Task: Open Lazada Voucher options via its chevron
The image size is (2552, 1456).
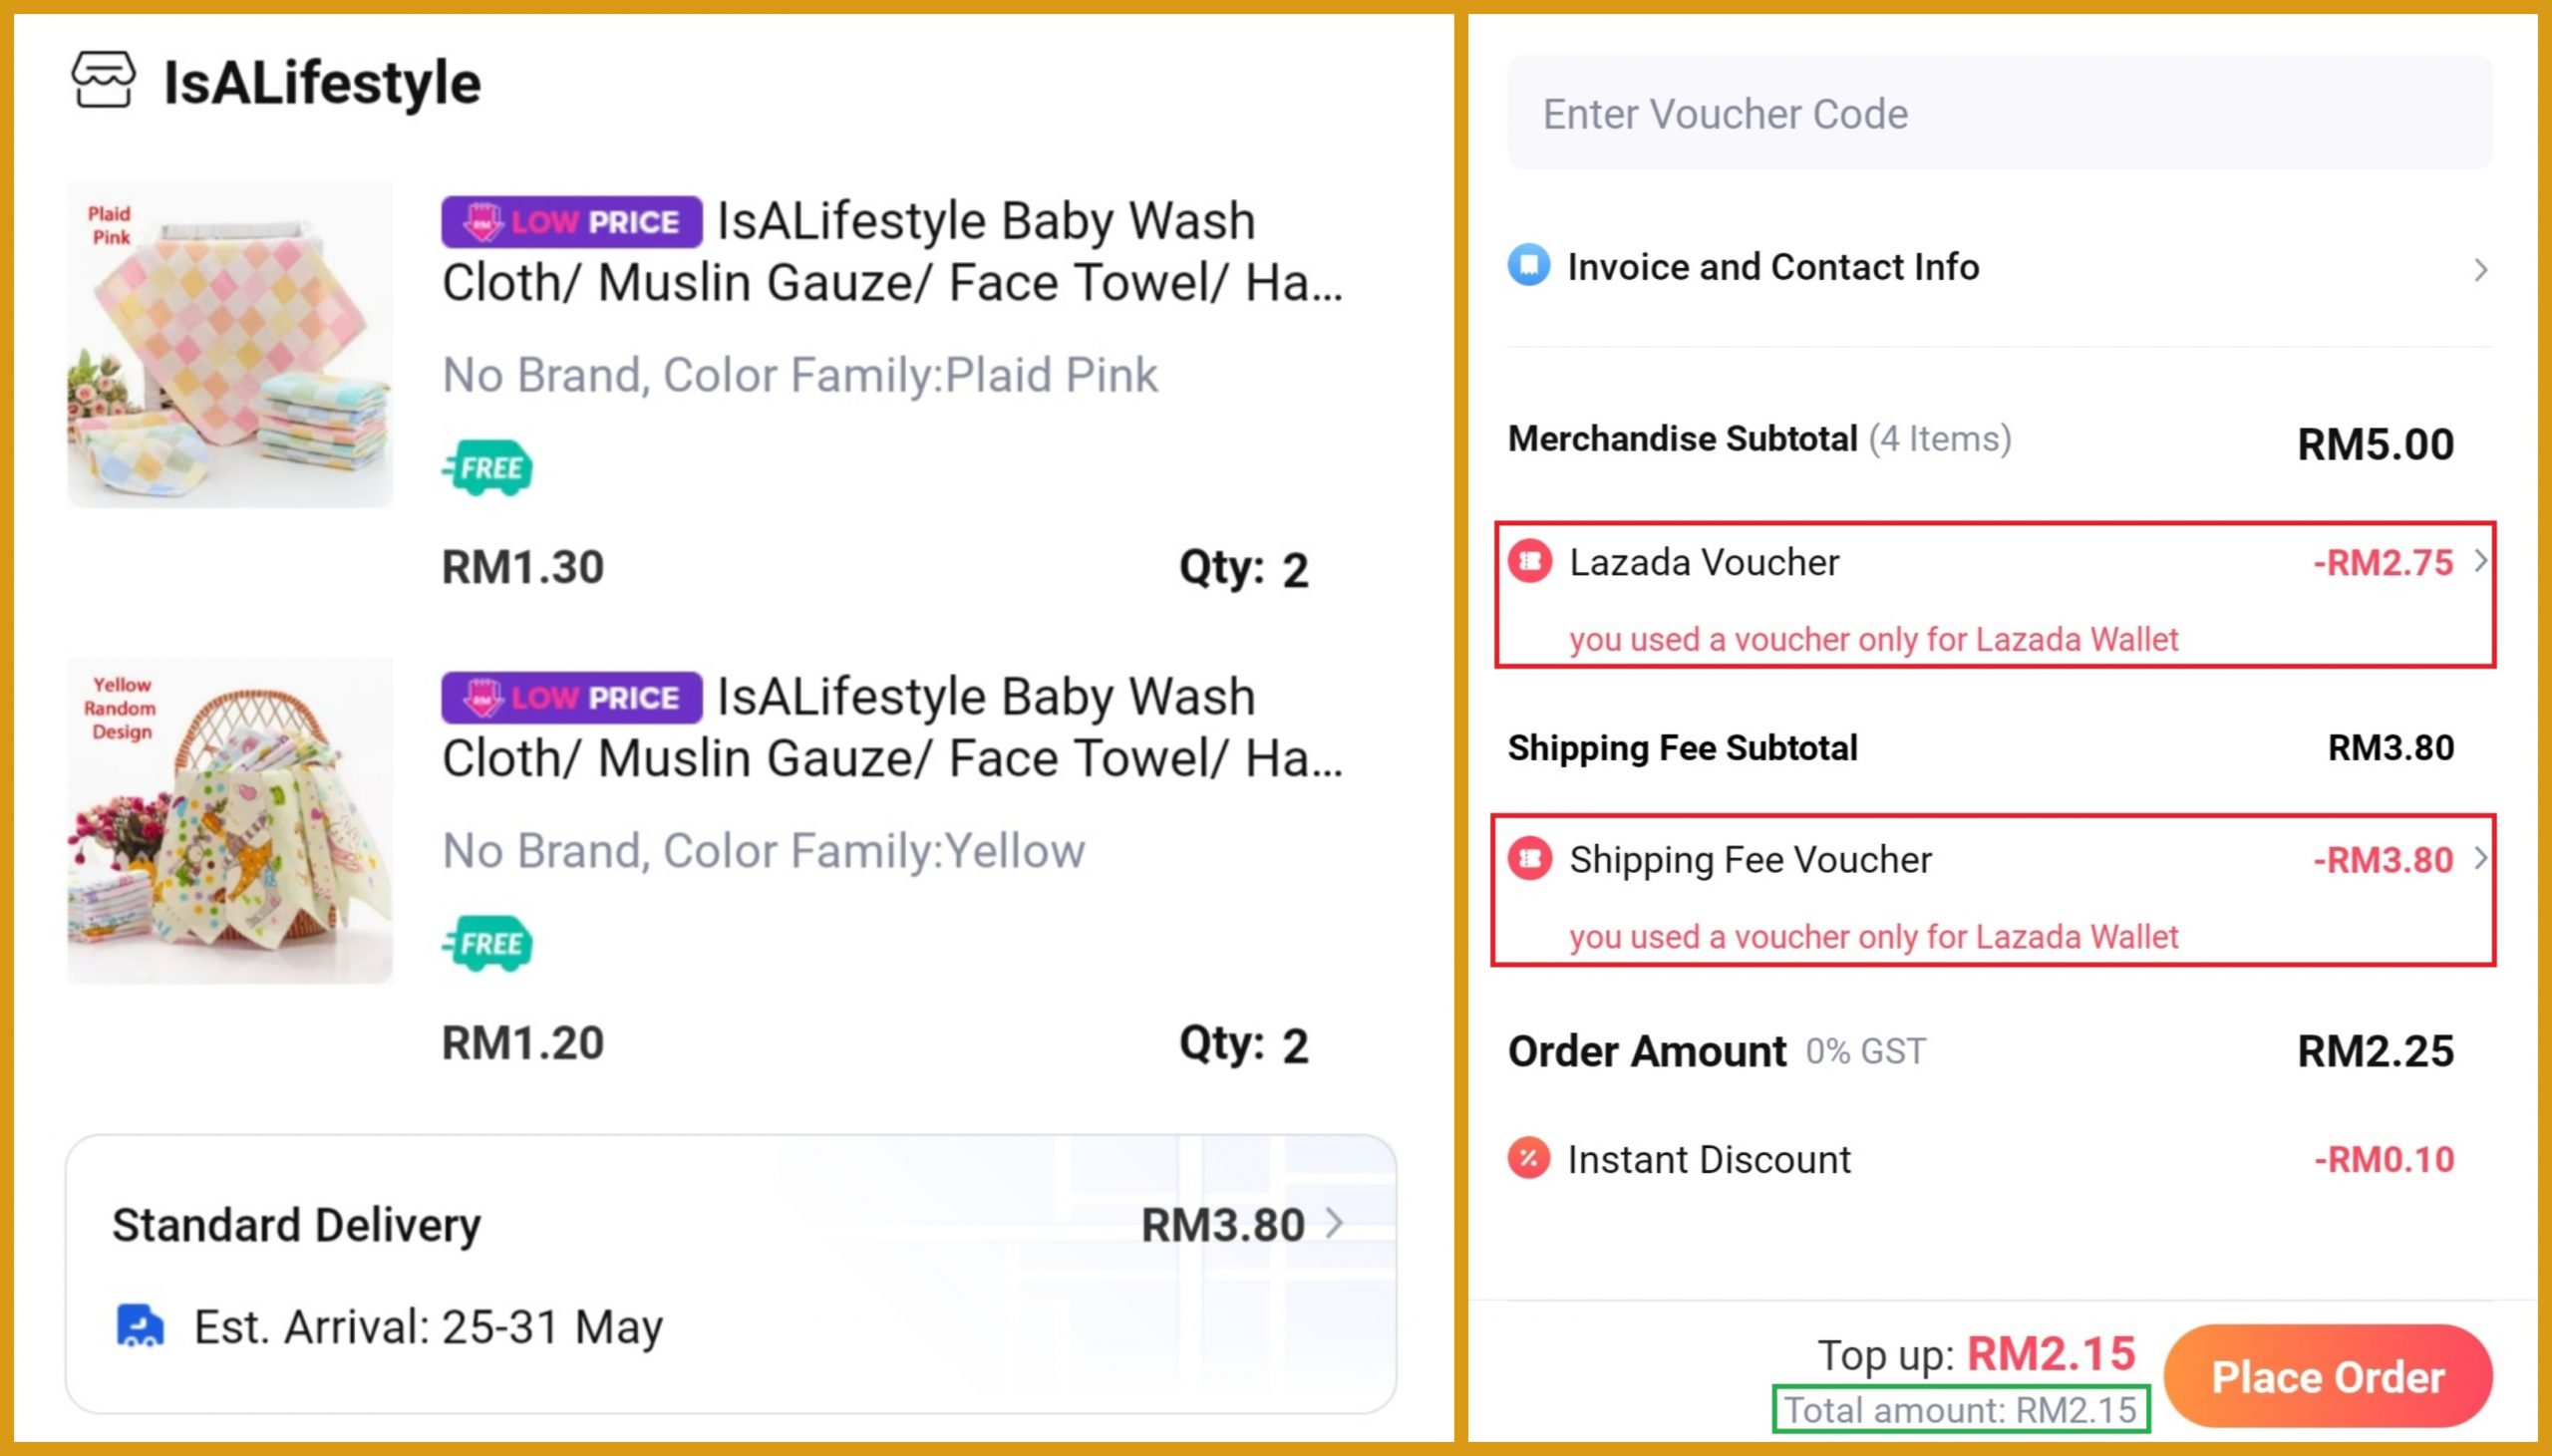Action: (x=2481, y=561)
